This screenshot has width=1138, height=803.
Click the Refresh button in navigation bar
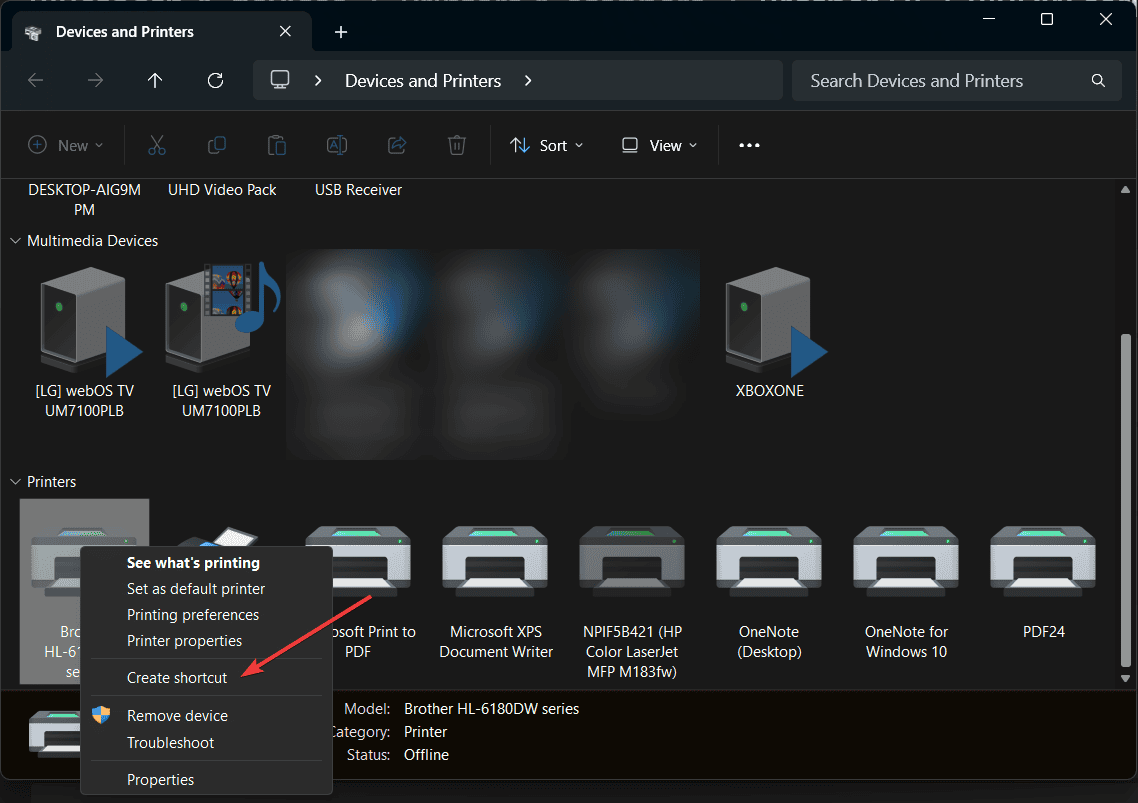point(215,81)
